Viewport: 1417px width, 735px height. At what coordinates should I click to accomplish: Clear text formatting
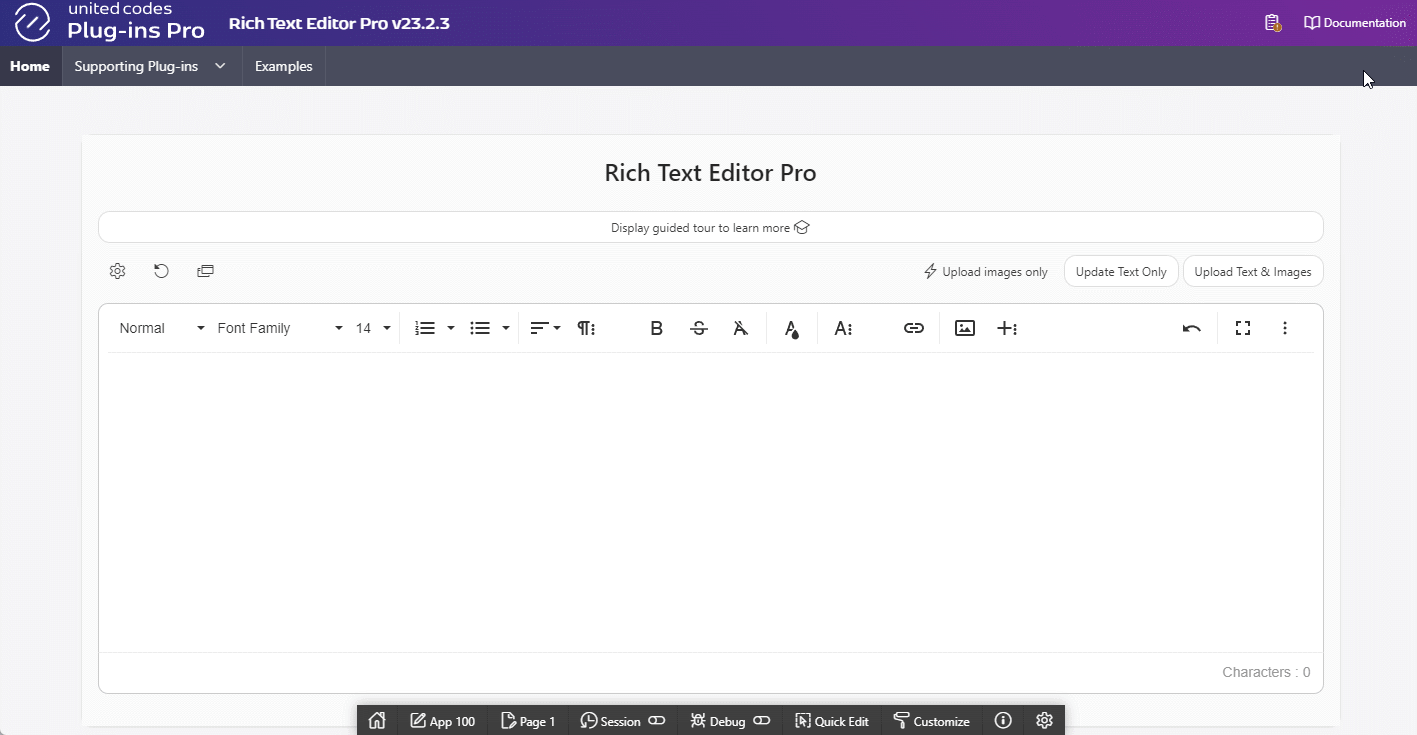tap(741, 328)
